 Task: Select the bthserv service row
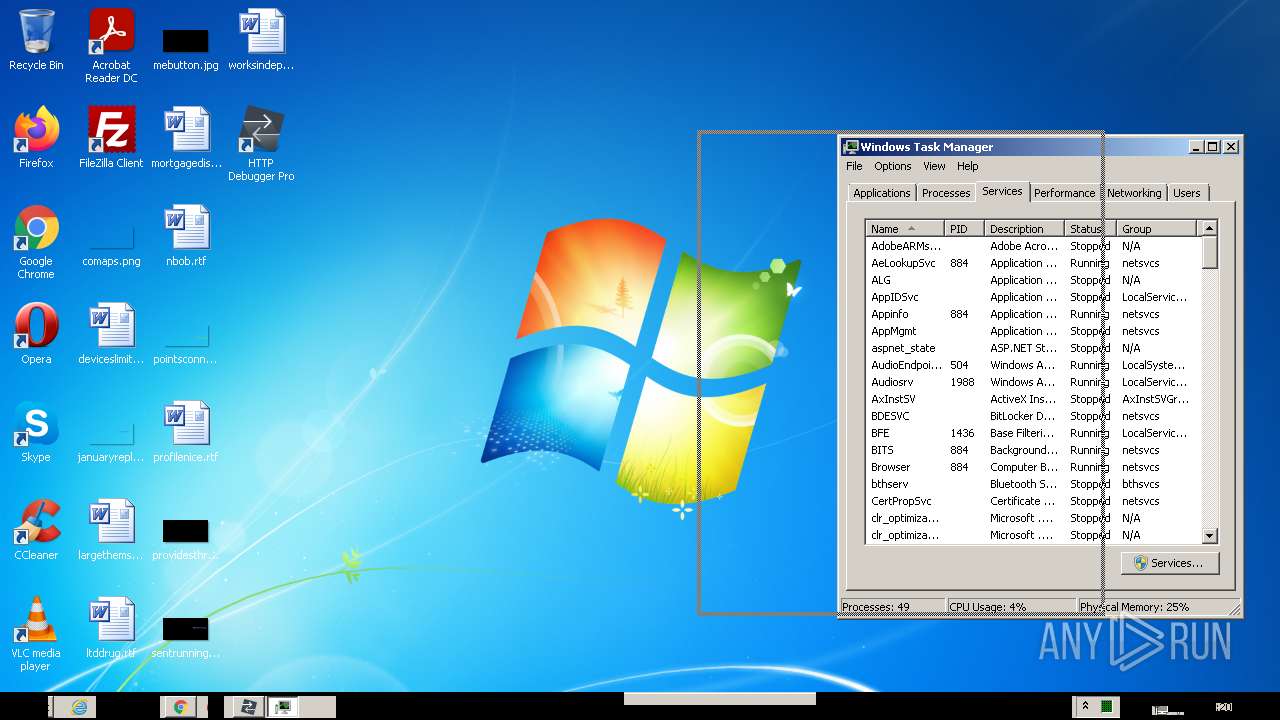(x=1033, y=484)
